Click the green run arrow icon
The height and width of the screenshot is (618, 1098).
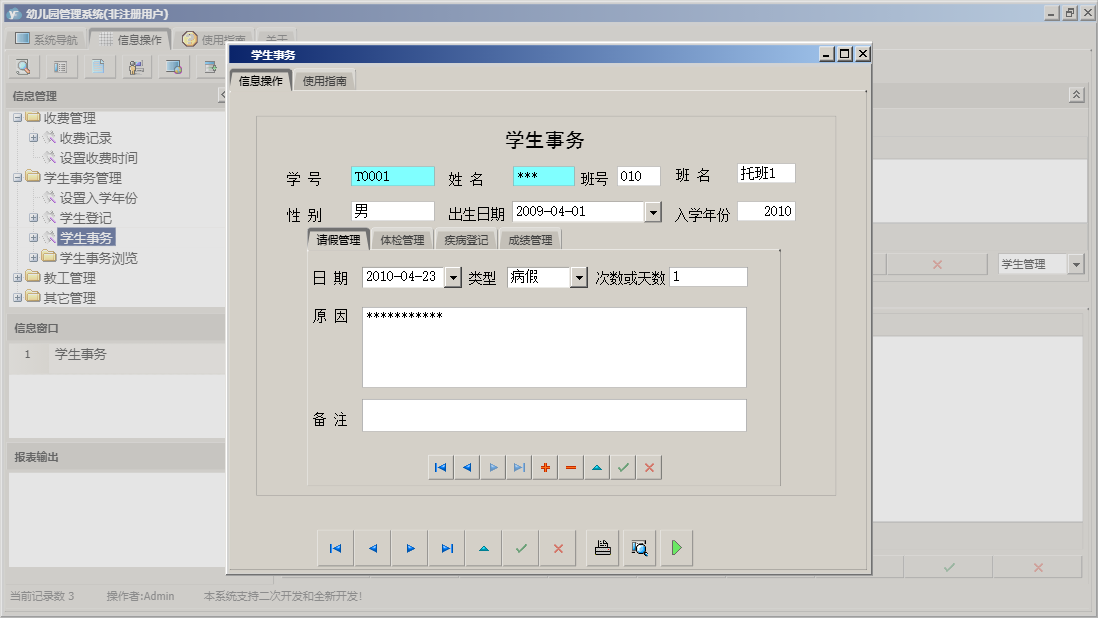(675, 547)
